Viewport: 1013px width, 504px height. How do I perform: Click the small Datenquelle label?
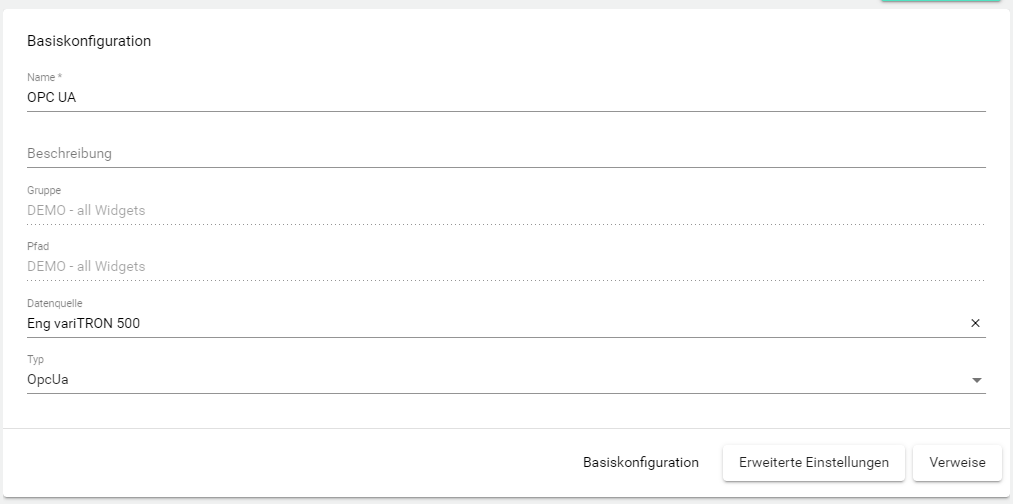(x=54, y=303)
